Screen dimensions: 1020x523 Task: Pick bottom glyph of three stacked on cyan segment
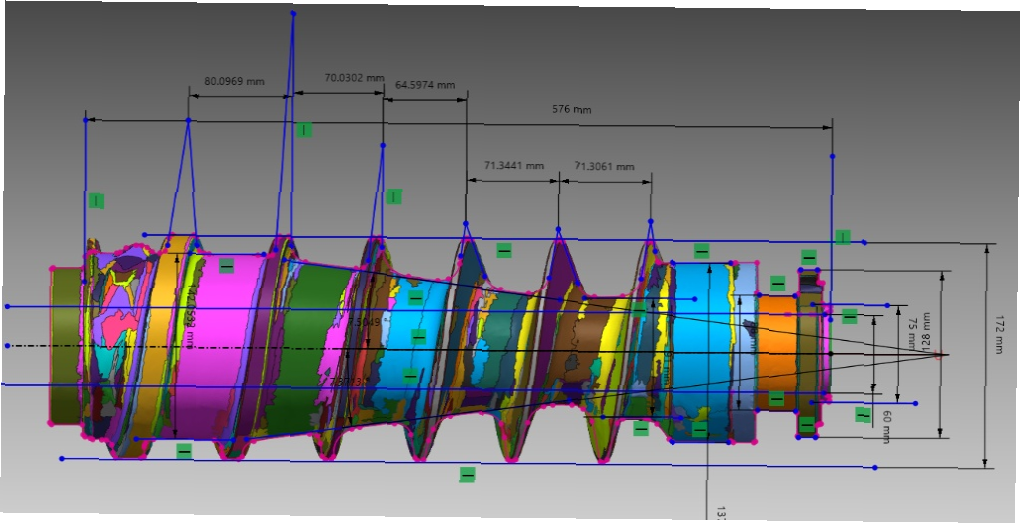(410, 375)
